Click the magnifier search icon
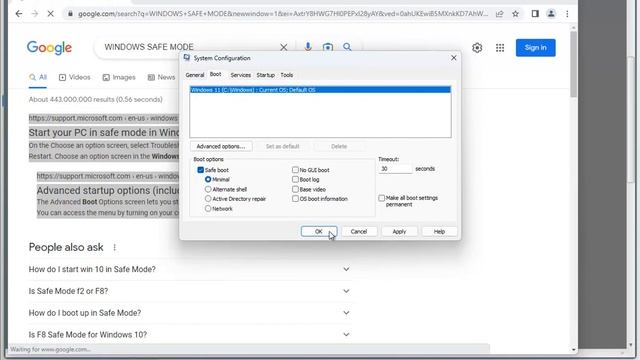640x360 pixels. tap(347, 47)
